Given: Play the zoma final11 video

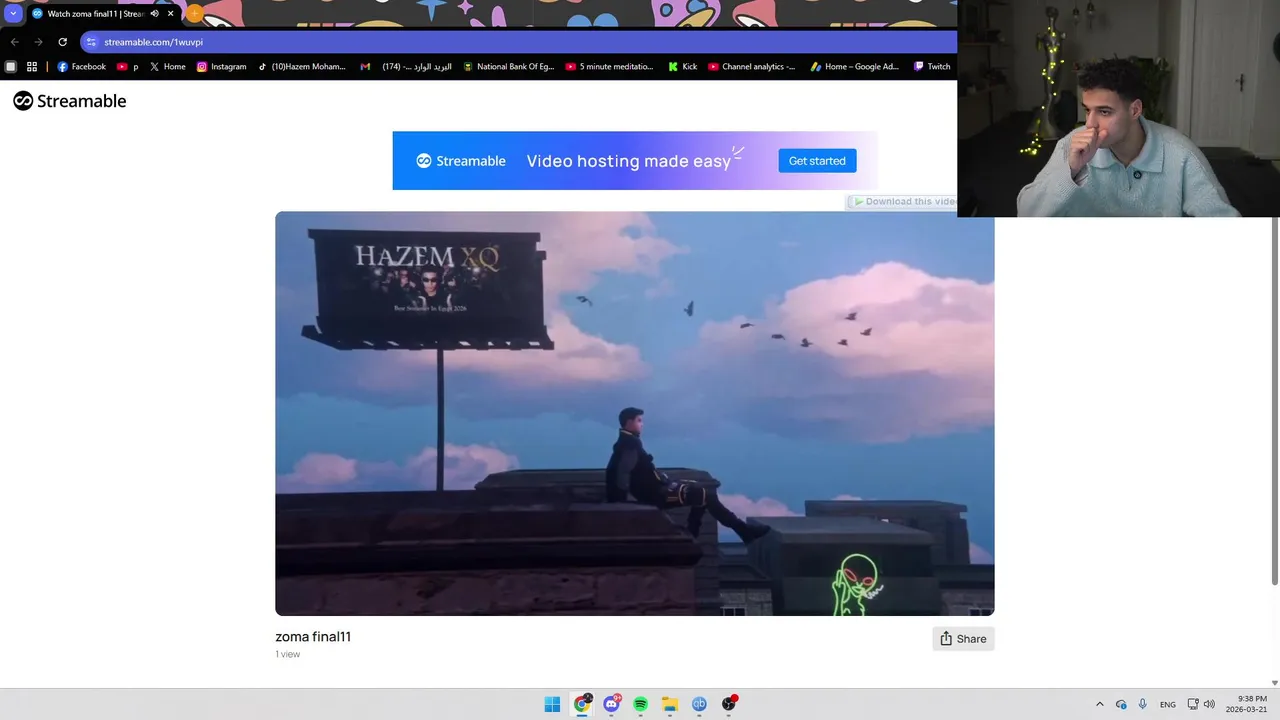Looking at the screenshot, I should tap(634, 413).
